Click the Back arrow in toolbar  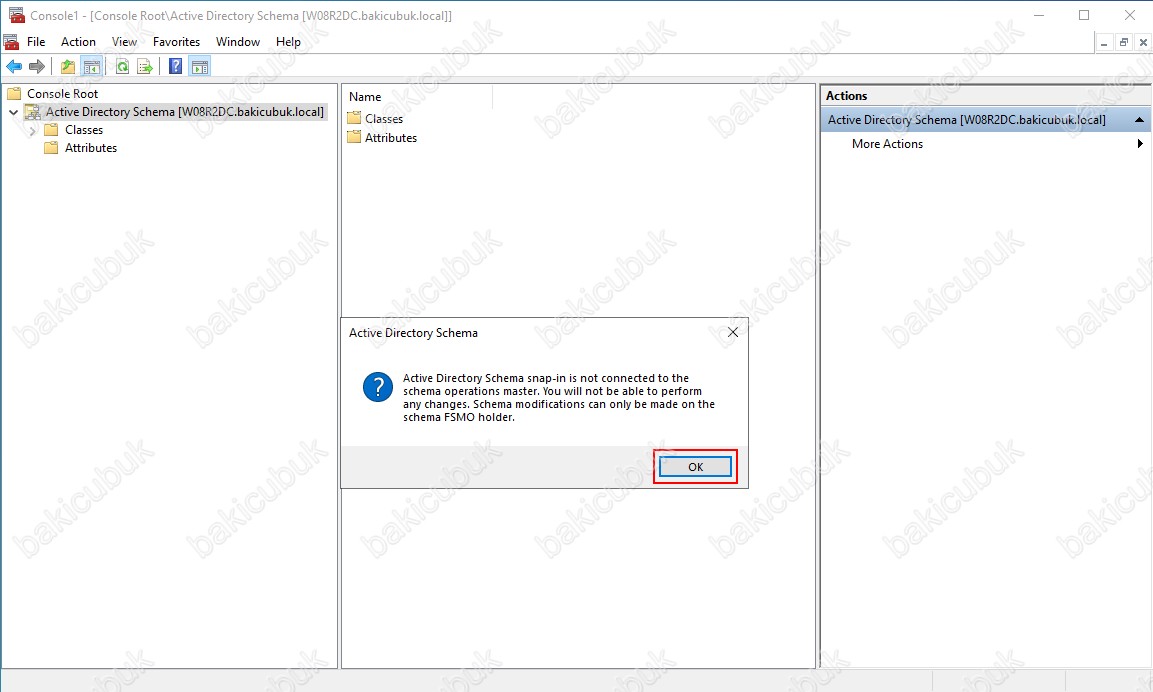tap(14, 67)
